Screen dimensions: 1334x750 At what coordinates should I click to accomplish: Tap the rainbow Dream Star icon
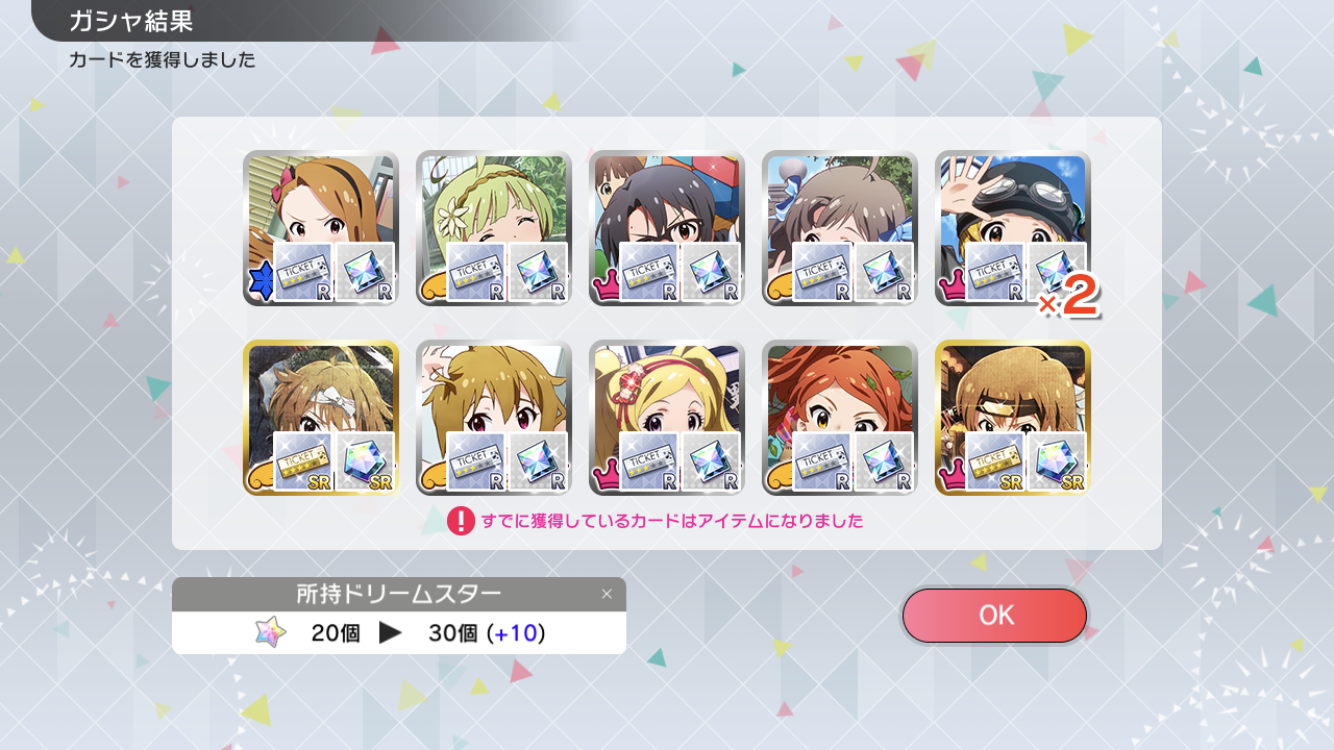click(x=270, y=632)
